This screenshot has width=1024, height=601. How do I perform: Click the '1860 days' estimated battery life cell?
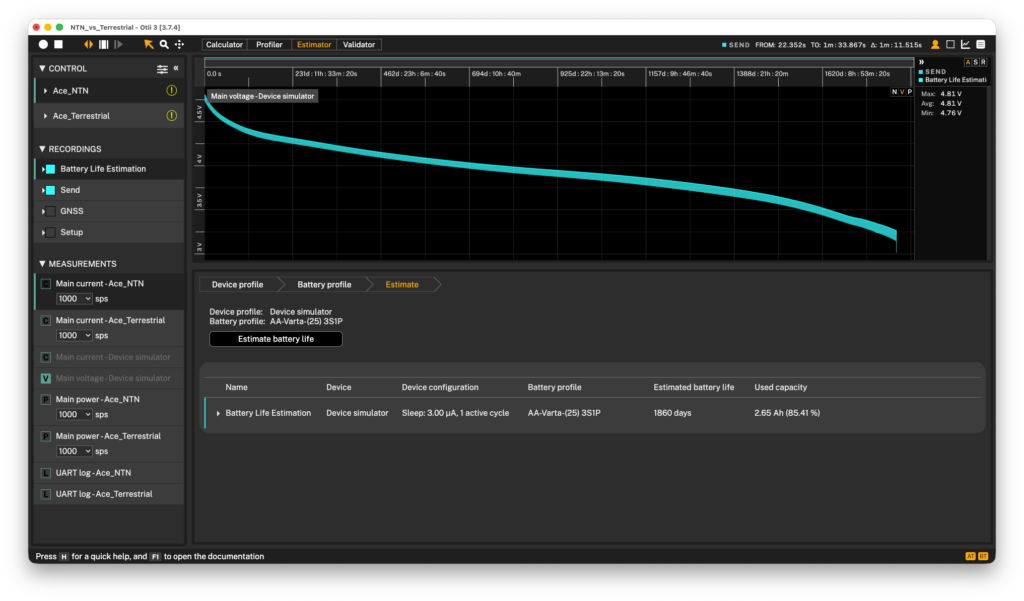(x=672, y=413)
